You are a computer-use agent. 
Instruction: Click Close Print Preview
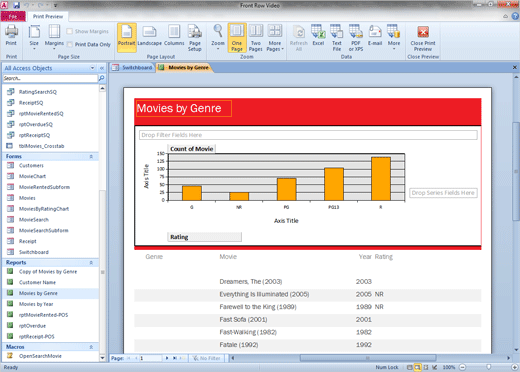423,38
